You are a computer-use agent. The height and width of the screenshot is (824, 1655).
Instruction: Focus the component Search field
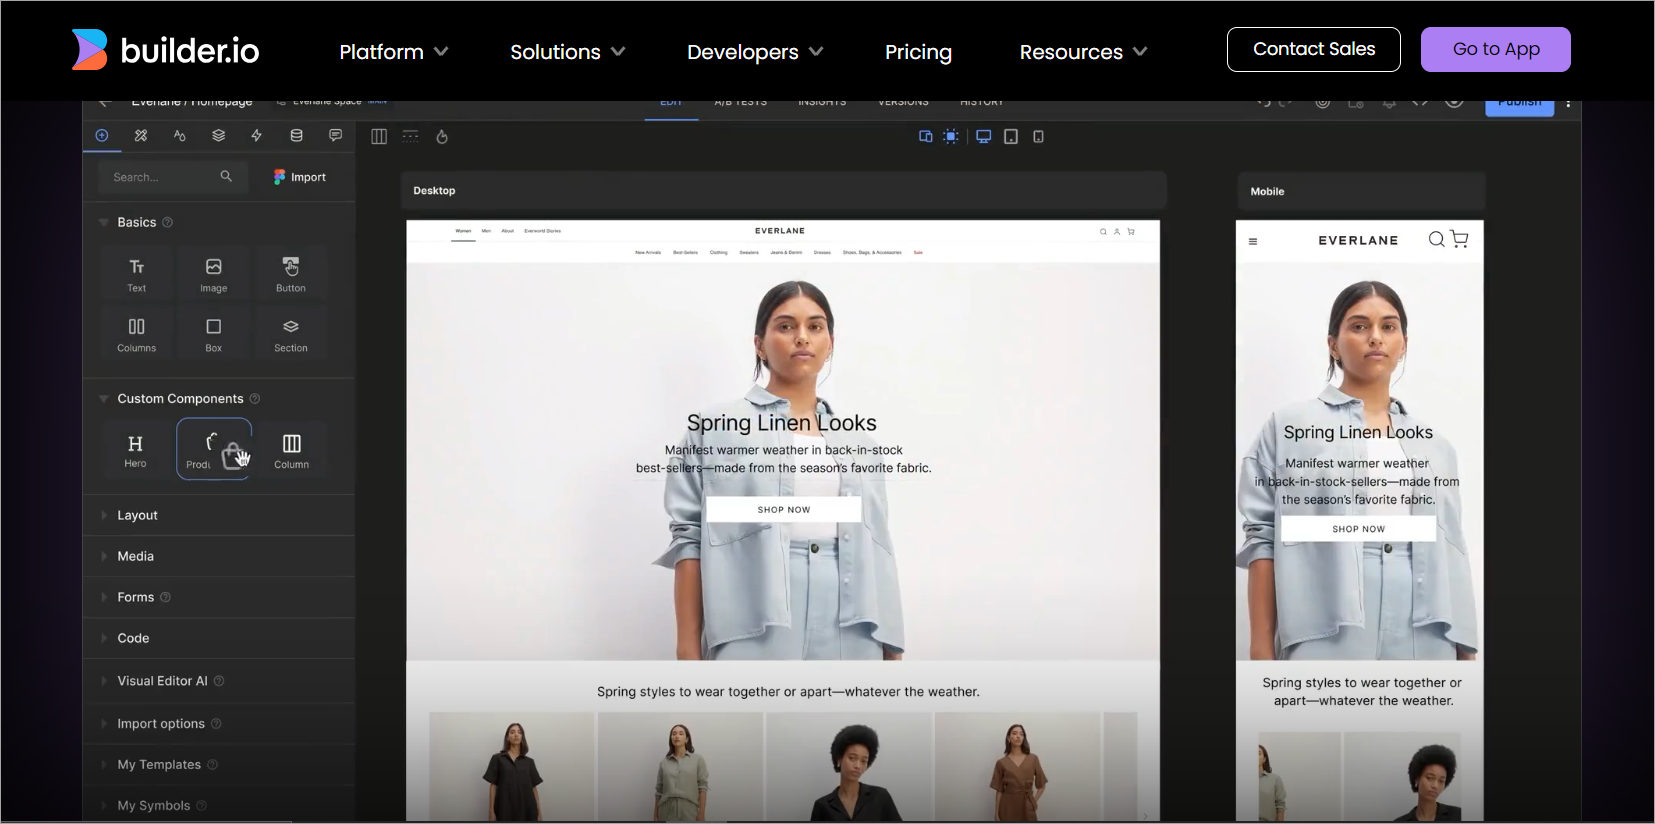click(172, 177)
